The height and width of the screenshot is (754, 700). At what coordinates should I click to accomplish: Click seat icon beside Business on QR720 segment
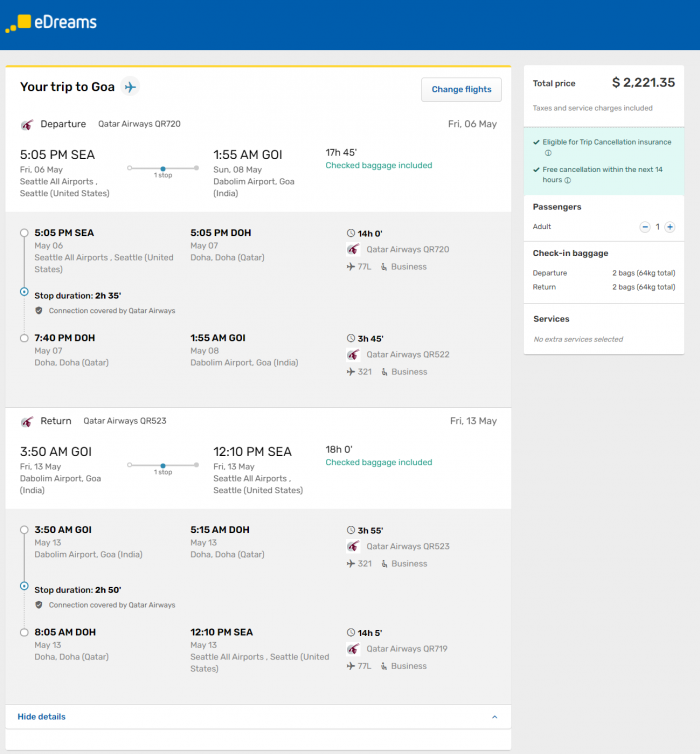(384, 267)
